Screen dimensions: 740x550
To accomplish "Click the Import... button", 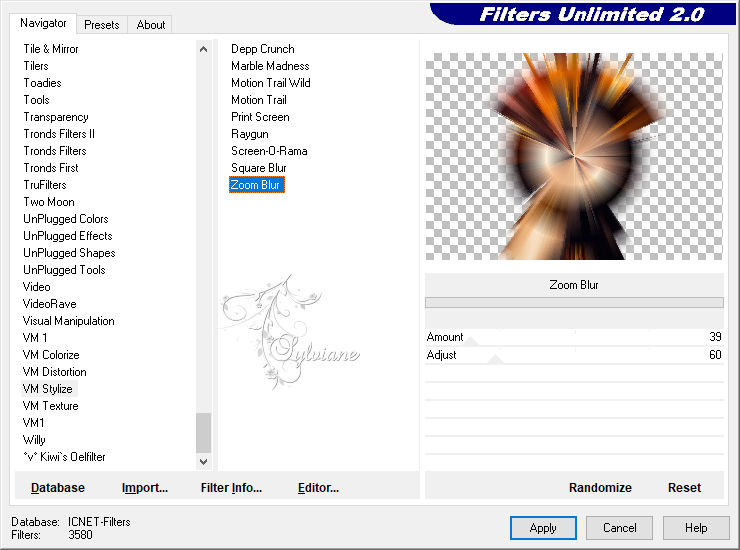I will coord(145,488).
